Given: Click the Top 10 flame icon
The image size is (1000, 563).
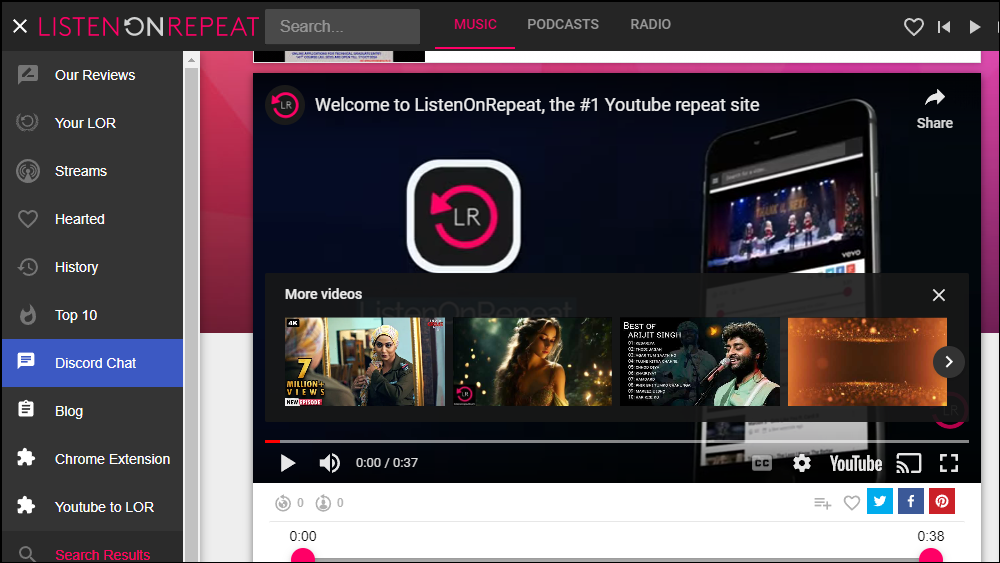Looking at the screenshot, I should click(x=27, y=314).
